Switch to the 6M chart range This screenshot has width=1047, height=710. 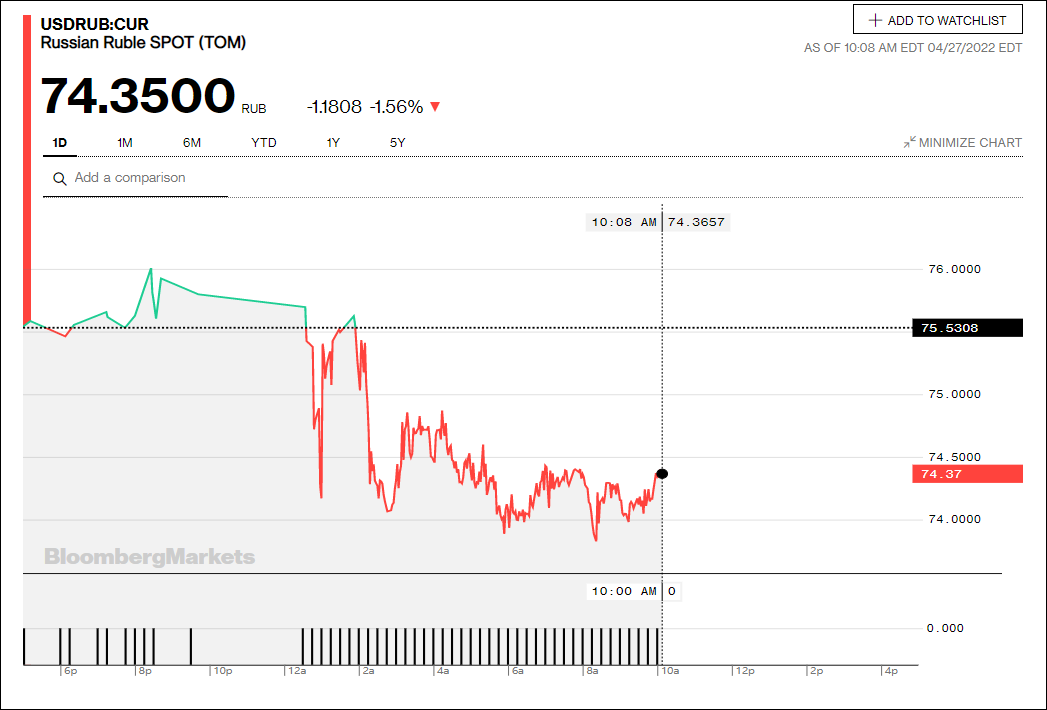[192, 143]
